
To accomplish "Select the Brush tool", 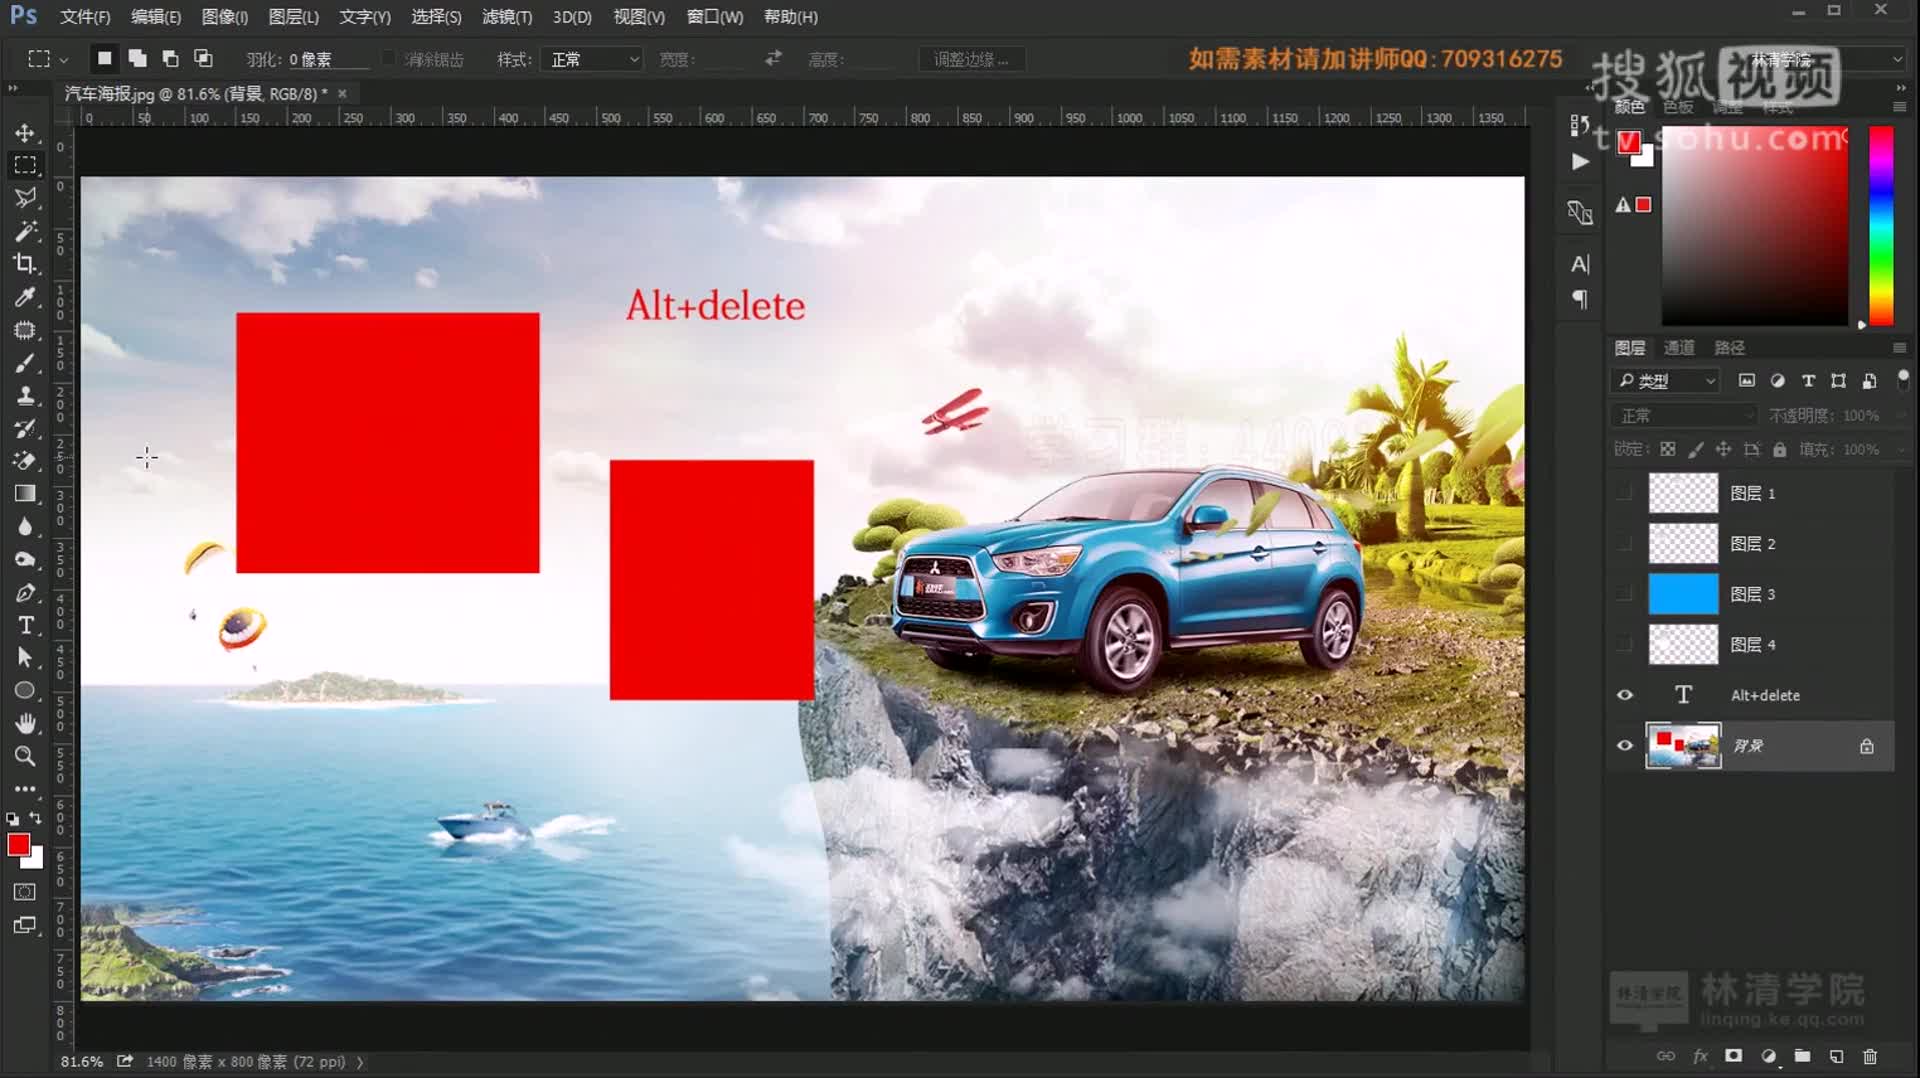I will (25, 363).
